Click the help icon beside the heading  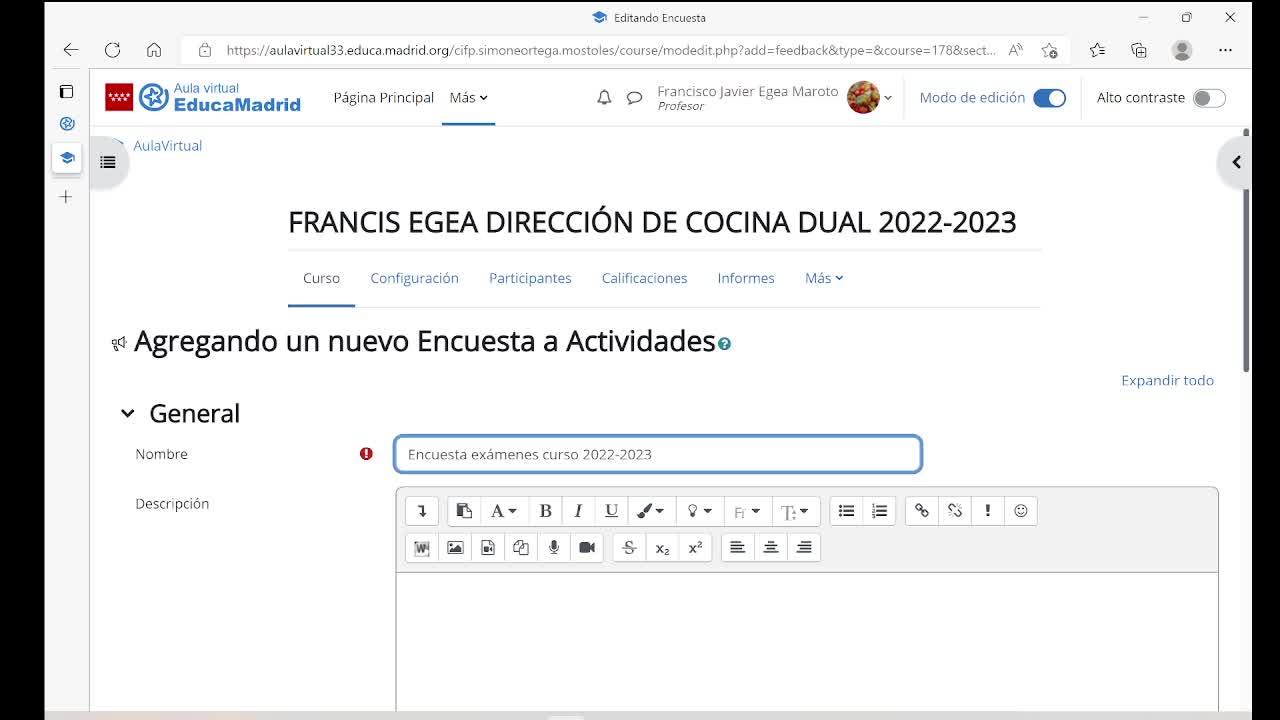tap(724, 344)
